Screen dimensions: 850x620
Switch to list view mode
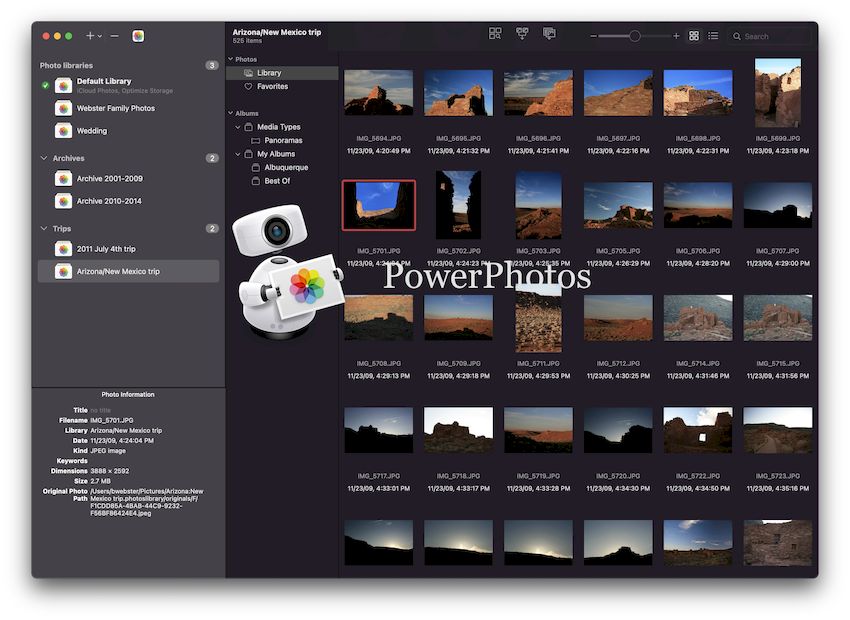713,34
